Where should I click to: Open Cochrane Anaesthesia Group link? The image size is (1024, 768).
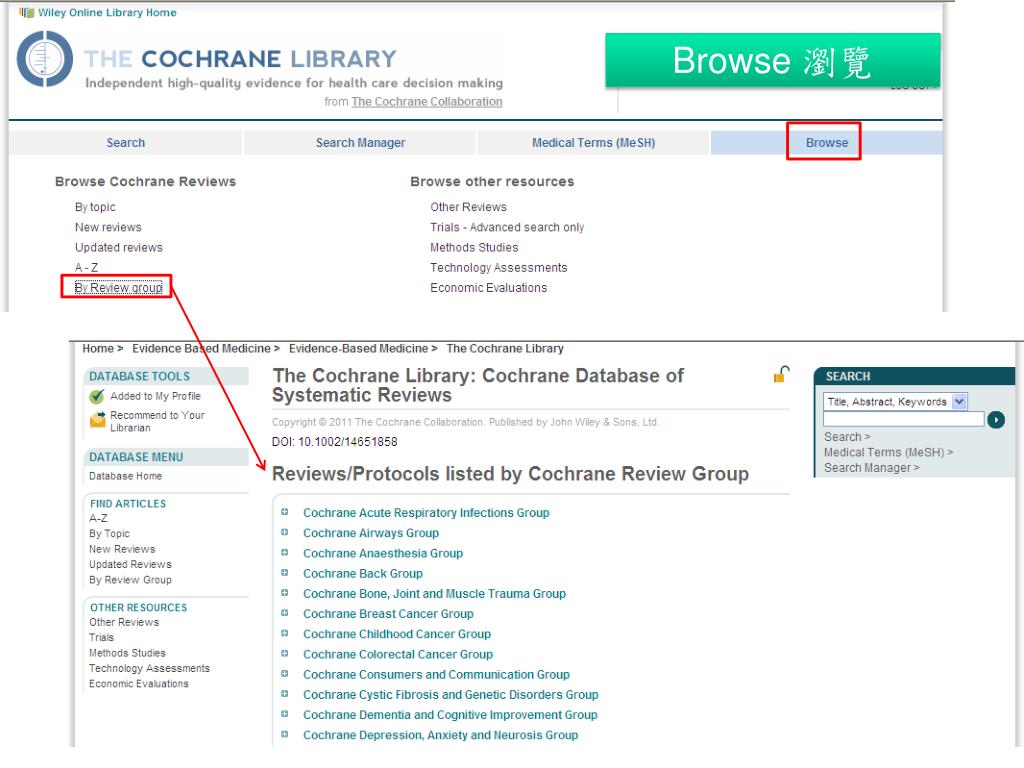click(x=383, y=553)
